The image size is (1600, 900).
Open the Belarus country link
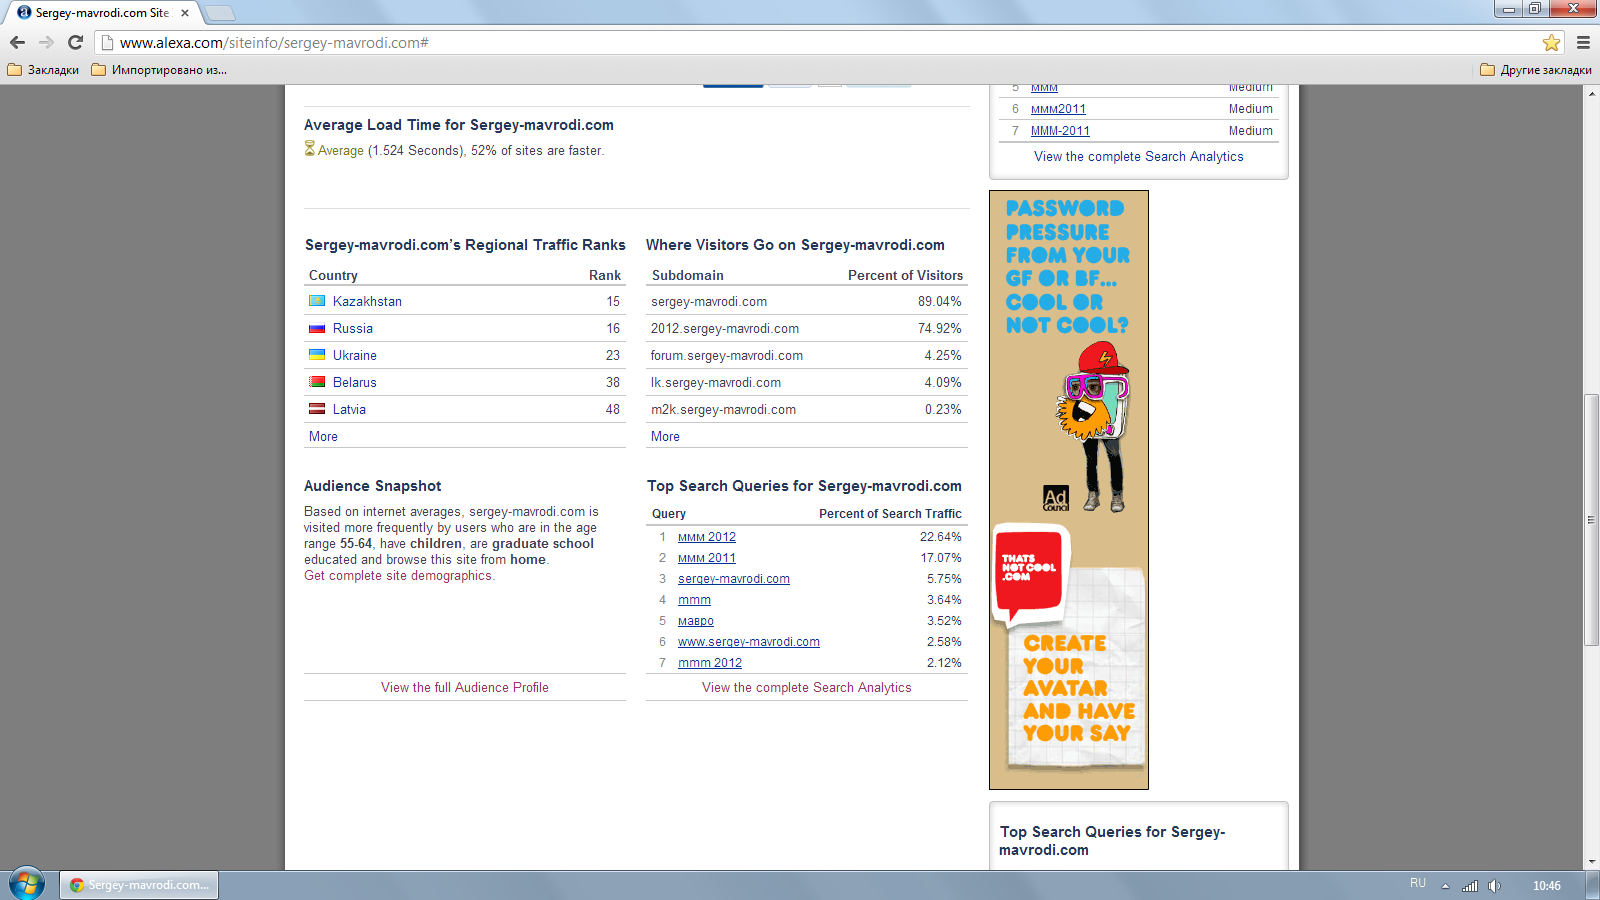(355, 382)
